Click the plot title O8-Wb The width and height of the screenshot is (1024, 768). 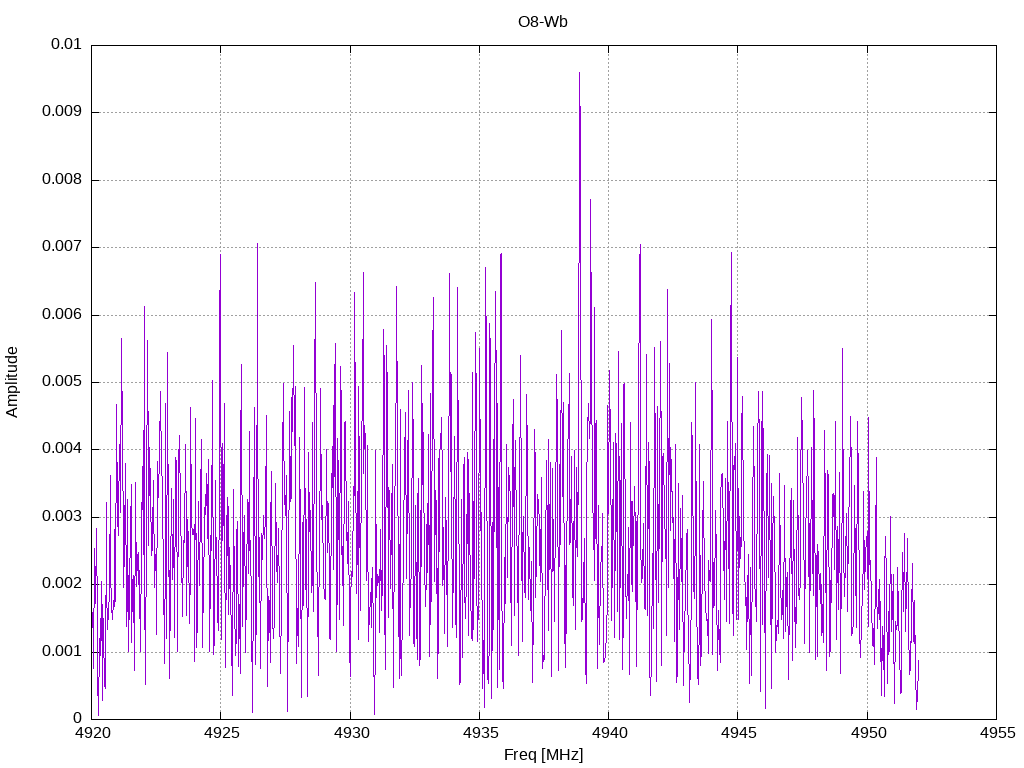(543, 22)
